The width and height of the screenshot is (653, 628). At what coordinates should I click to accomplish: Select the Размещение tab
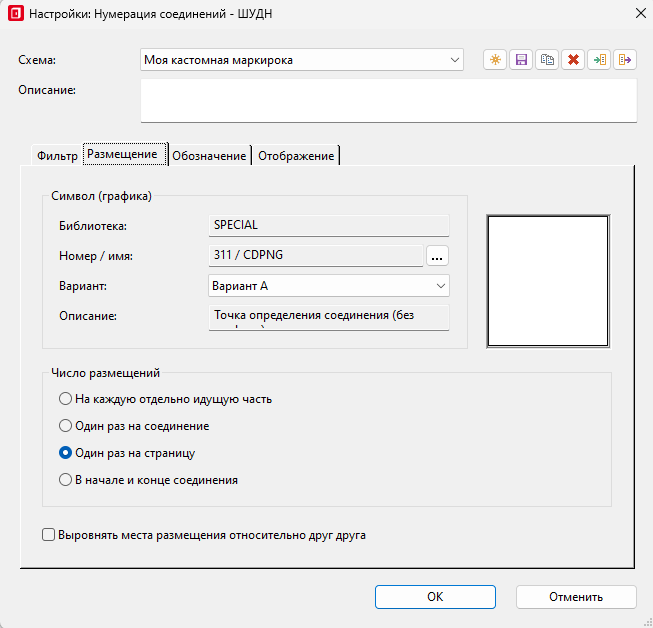[x=125, y=154]
